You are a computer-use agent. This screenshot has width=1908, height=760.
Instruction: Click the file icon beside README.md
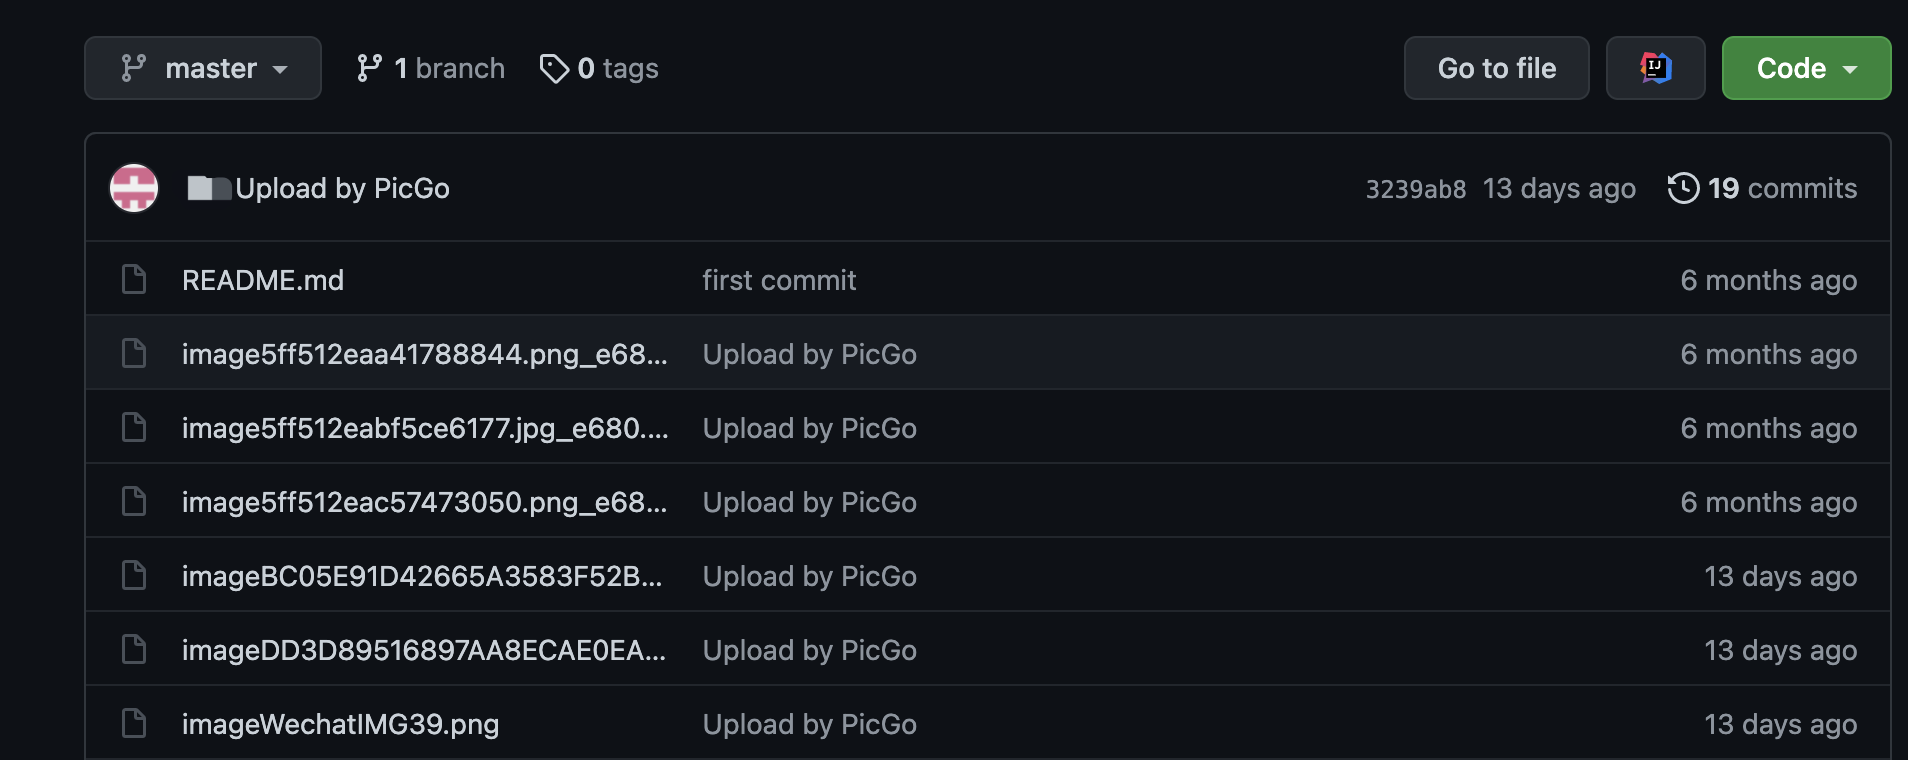click(x=134, y=279)
